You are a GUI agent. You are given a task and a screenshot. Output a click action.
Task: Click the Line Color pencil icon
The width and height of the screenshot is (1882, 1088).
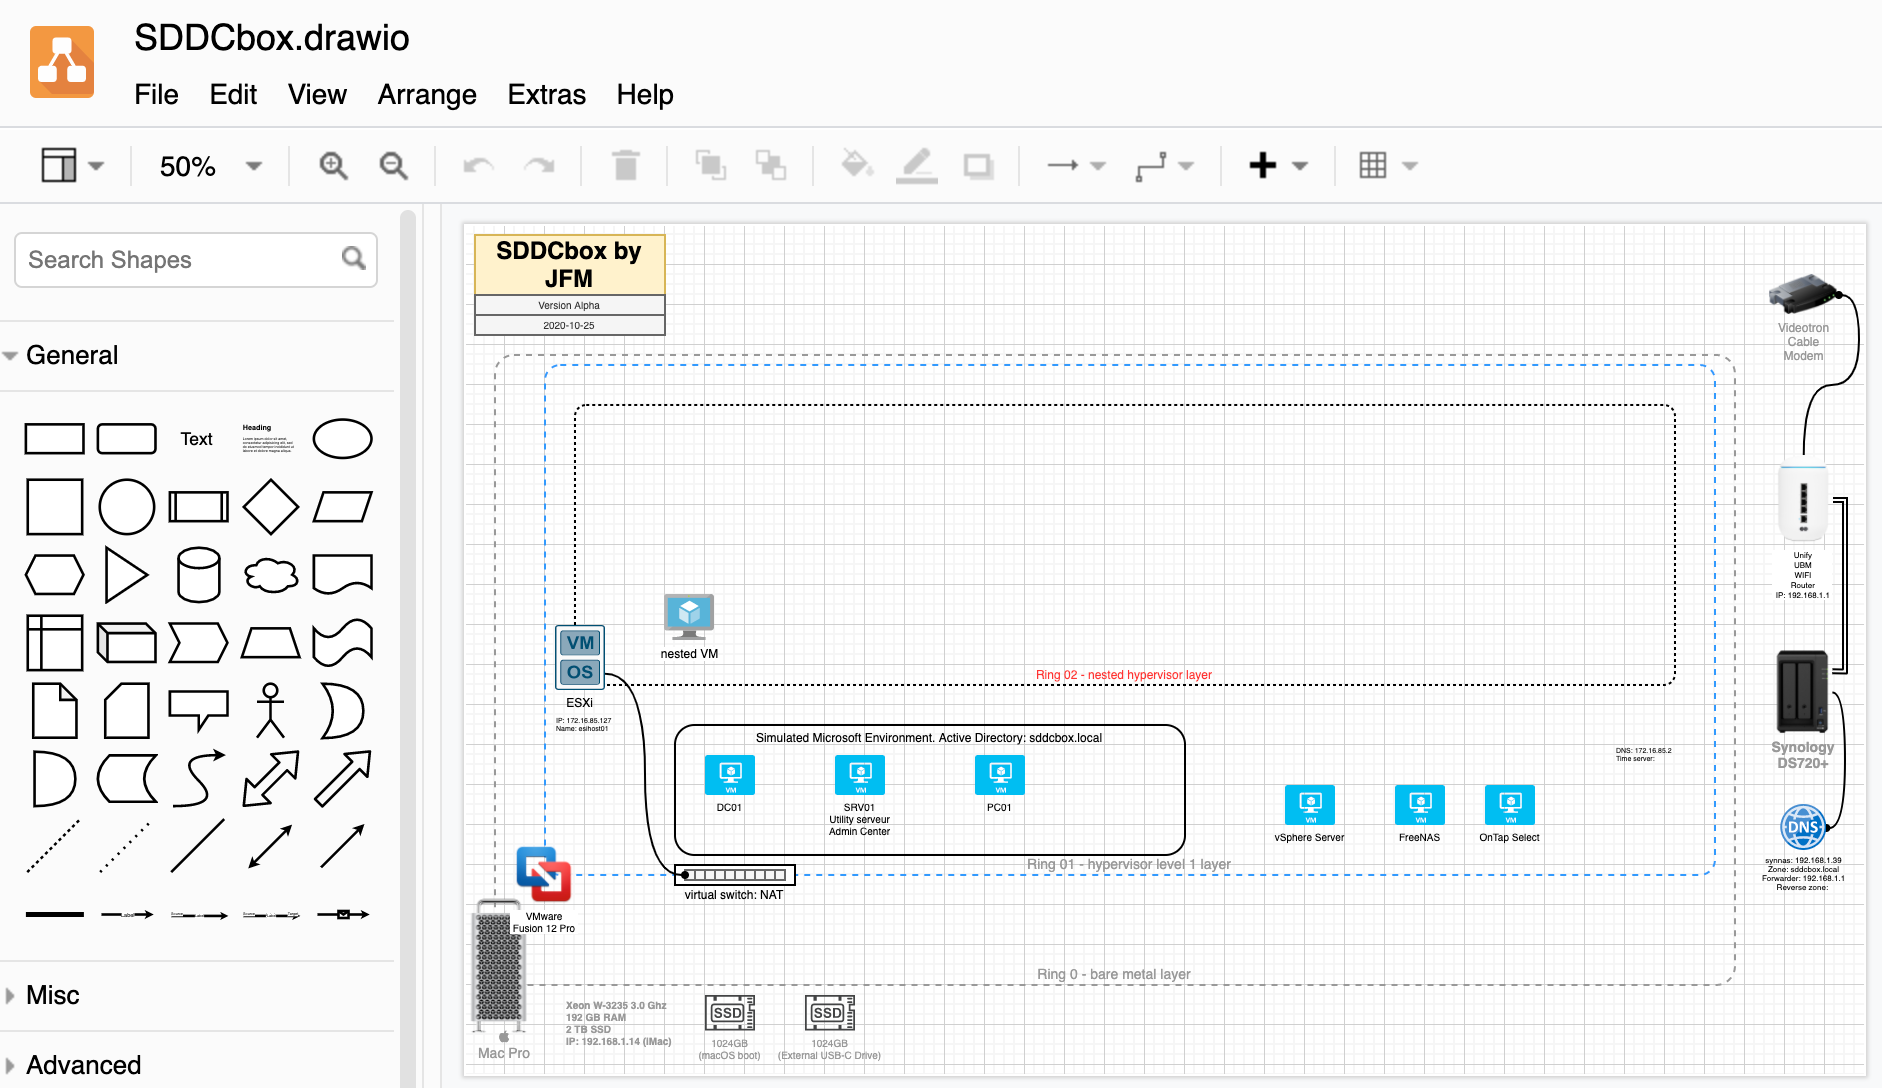(917, 165)
